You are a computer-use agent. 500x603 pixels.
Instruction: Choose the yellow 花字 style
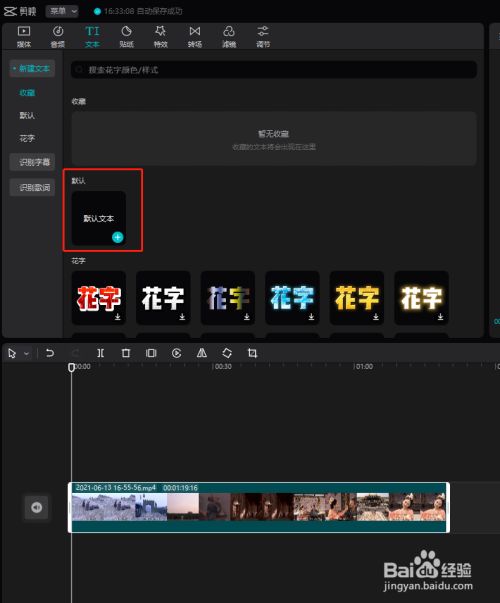click(357, 298)
